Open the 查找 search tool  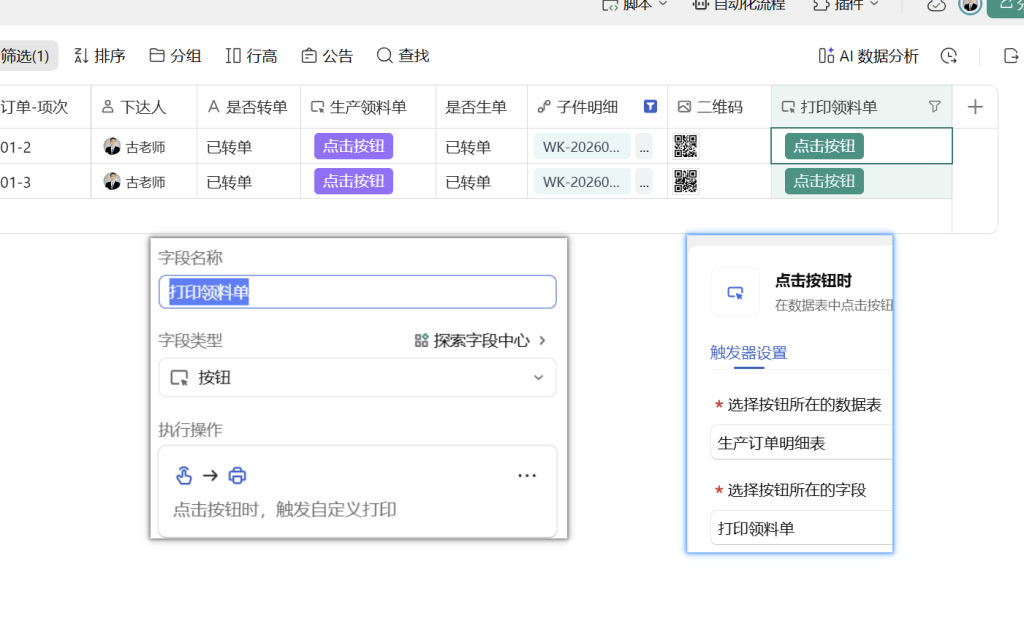tap(403, 56)
